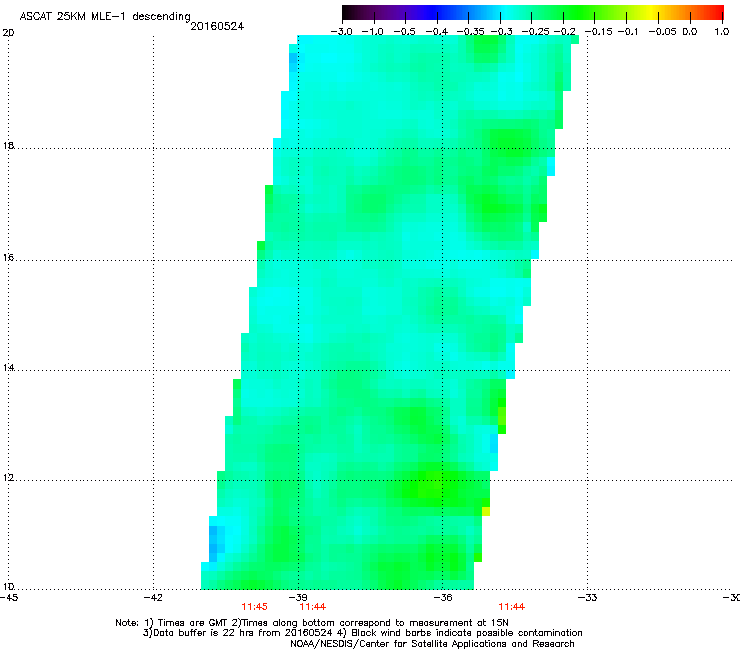Click the "NOAA/NESDIS/Center for Satellite Applications and Research" credit
Viewport: 740px width, 650px height.
click(432, 644)
